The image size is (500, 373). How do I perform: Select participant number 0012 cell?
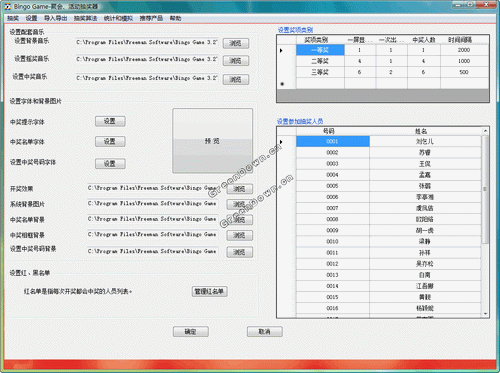pyautogui.click(x=333, y=264)
